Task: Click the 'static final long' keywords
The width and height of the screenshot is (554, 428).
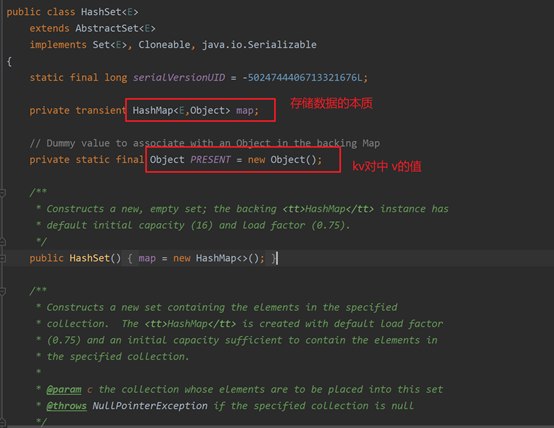Action: coord(78,77)
